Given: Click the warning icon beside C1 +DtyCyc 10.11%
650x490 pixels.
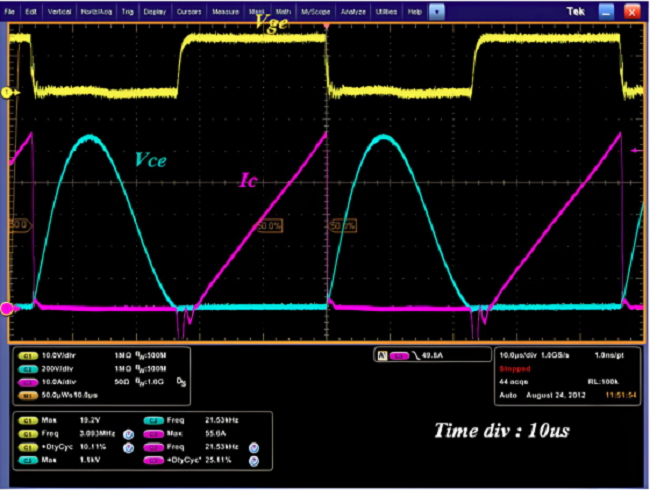Looking at the screenshot, I should click(127, 448).
